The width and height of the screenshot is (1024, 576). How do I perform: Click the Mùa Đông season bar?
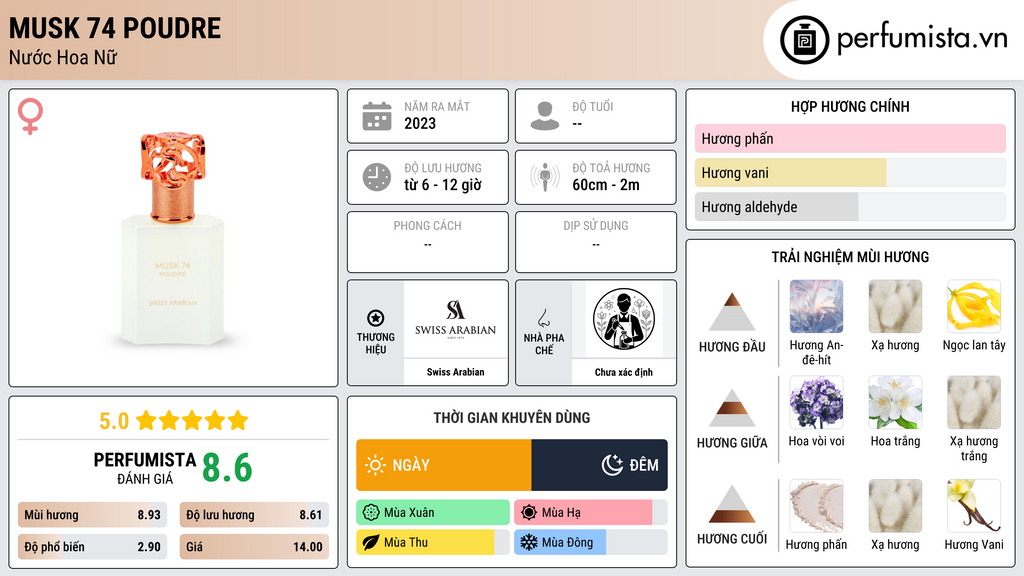(590, 542)
